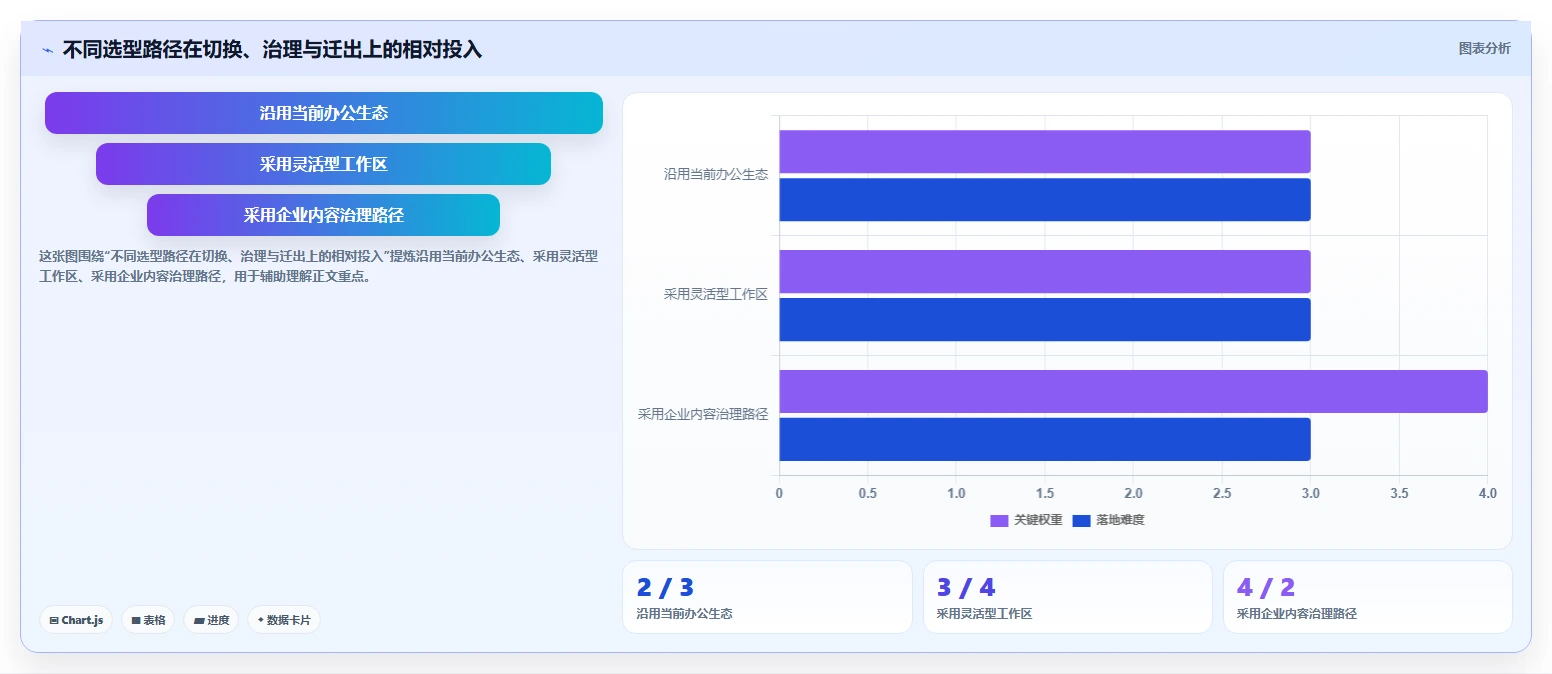Viewport: 1552px width, 674px height.
Task: Click the 2 / 3 data card value
Action: pos(665,588)
